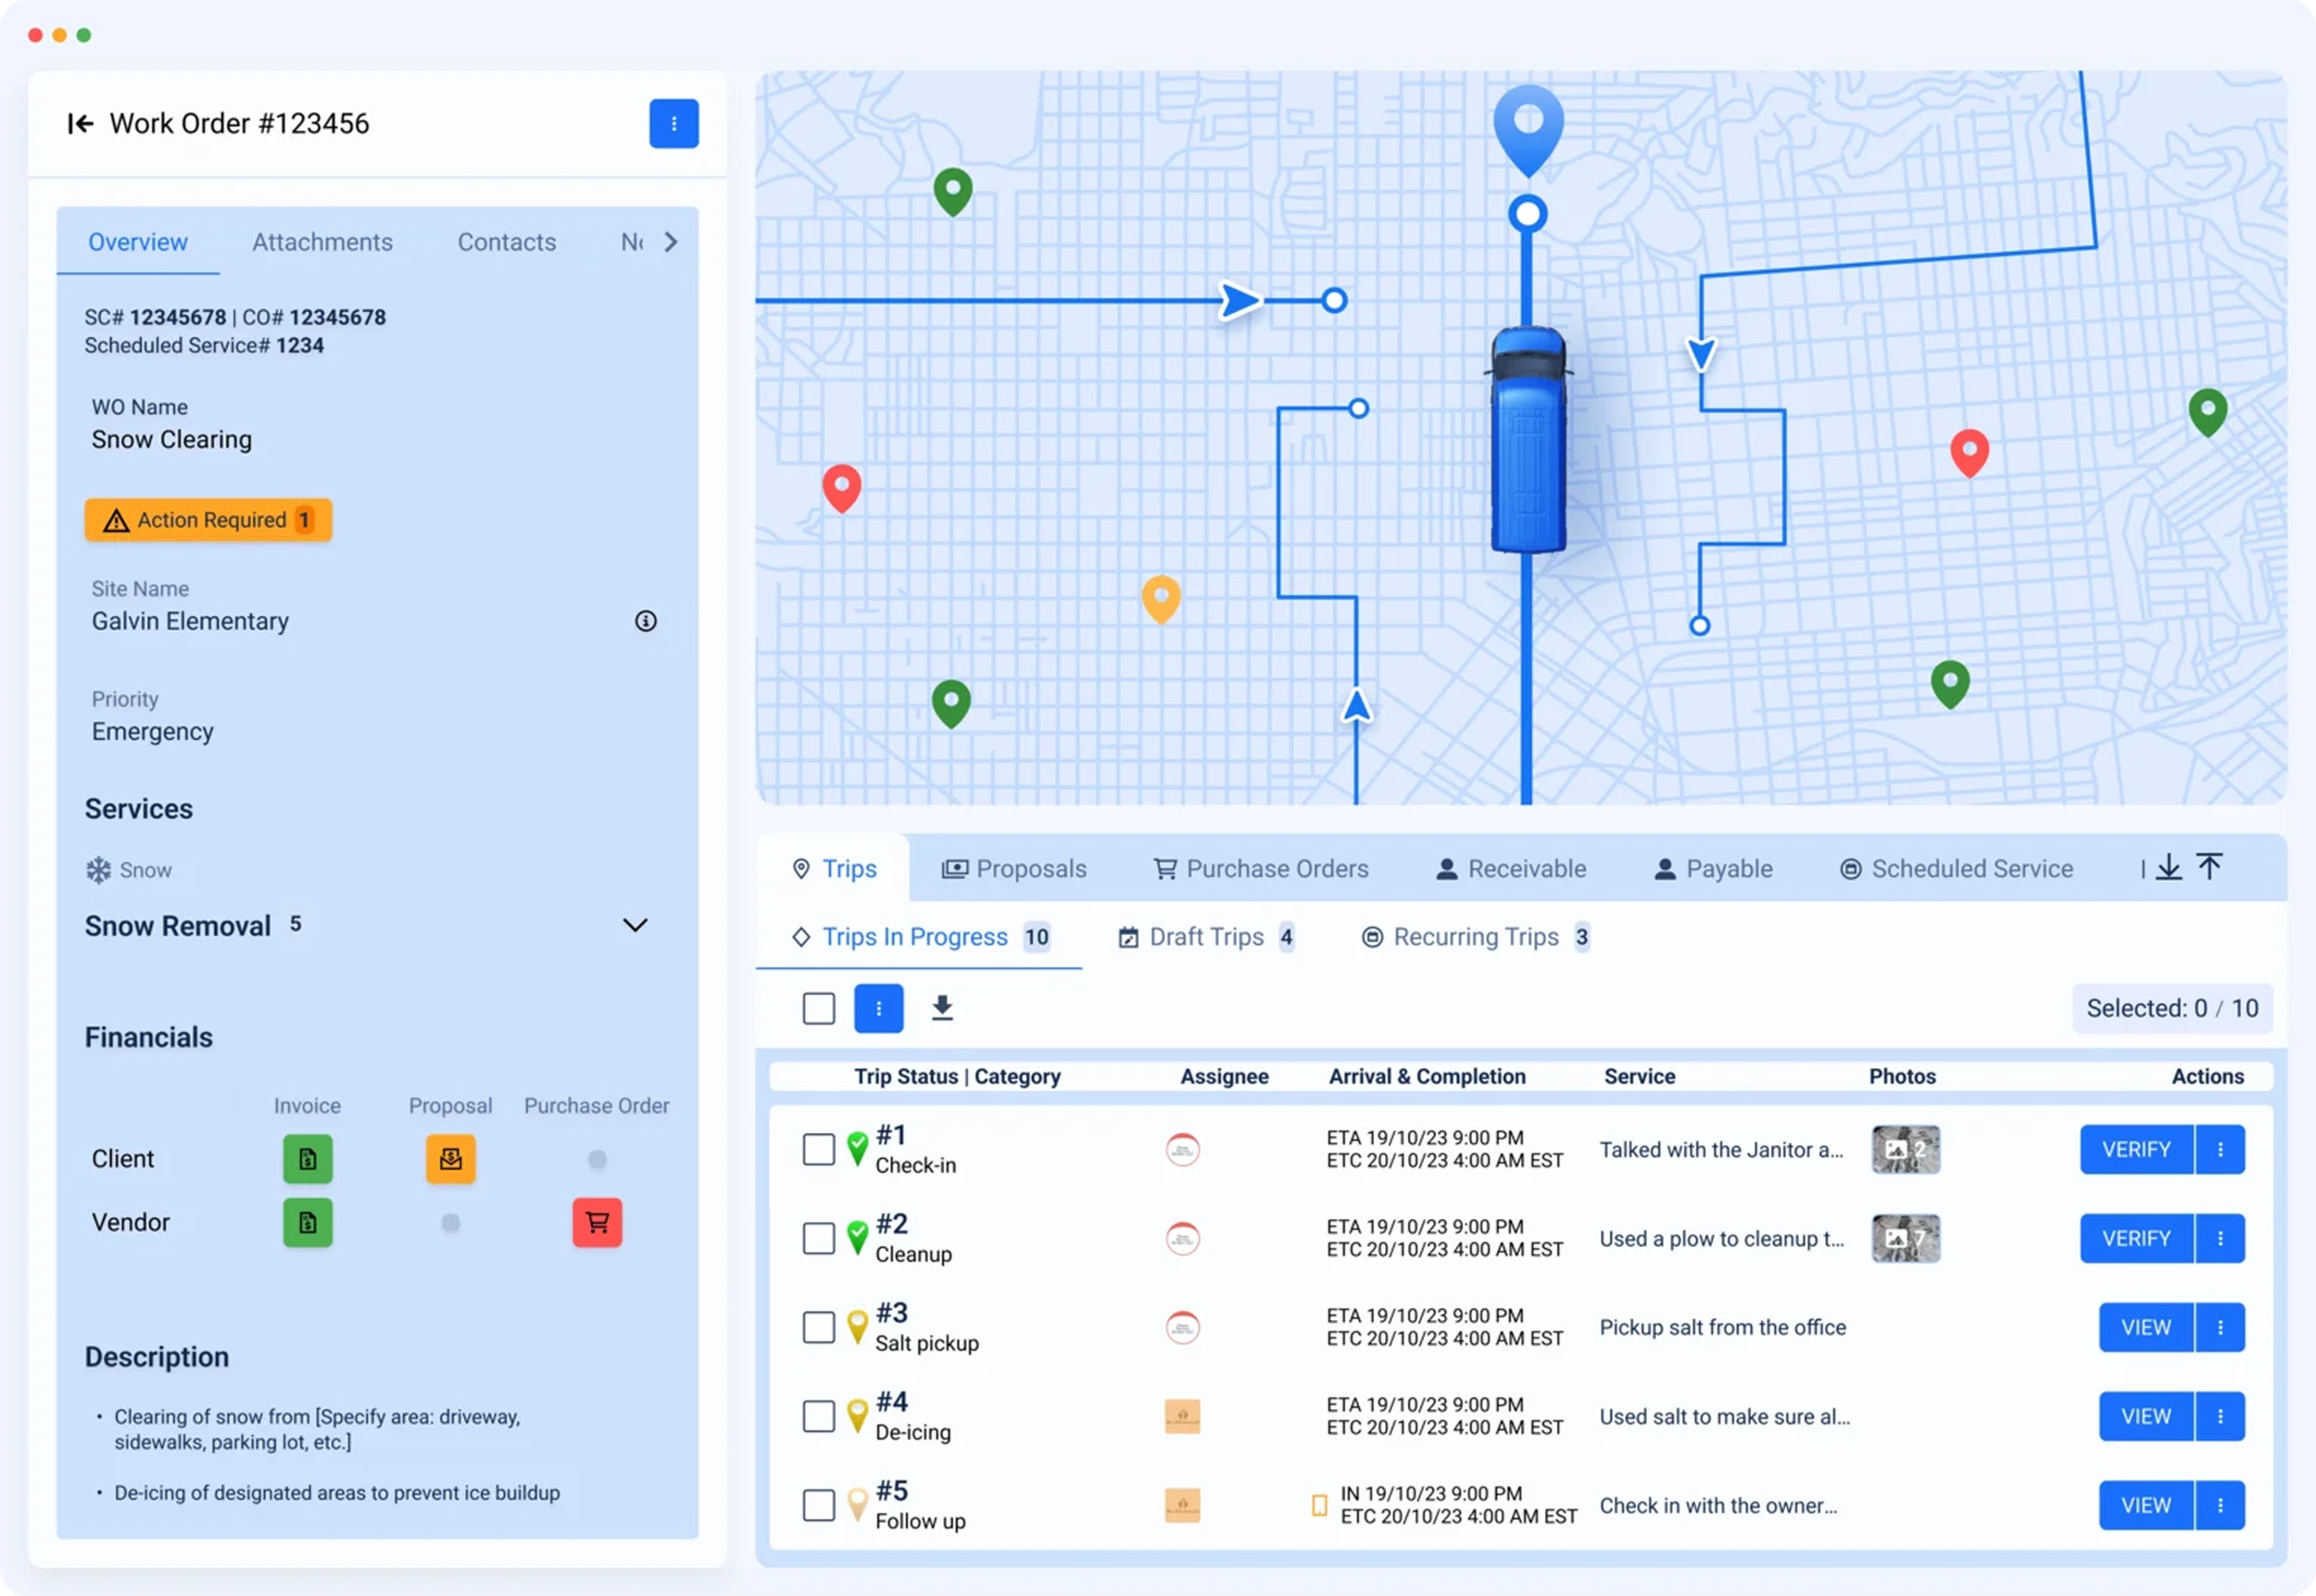Open the Client invoice green document icon
Image resolution: width=2316 pixels, height=1596 pixels.
tap(307, 1159)
